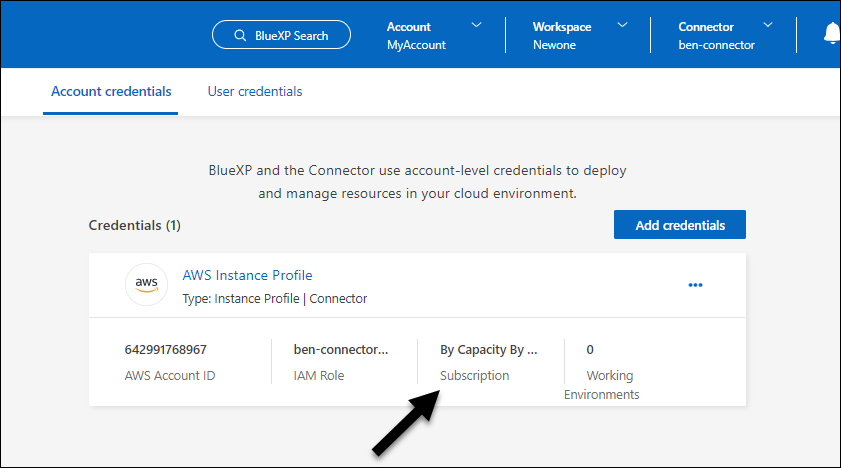Click the AWS logo icon

point(146,285)
